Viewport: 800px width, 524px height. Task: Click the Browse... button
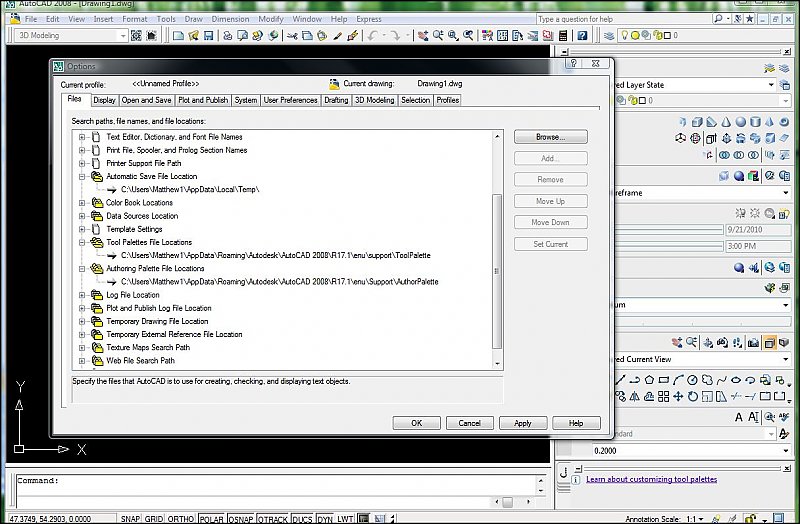tap(550, 136)
